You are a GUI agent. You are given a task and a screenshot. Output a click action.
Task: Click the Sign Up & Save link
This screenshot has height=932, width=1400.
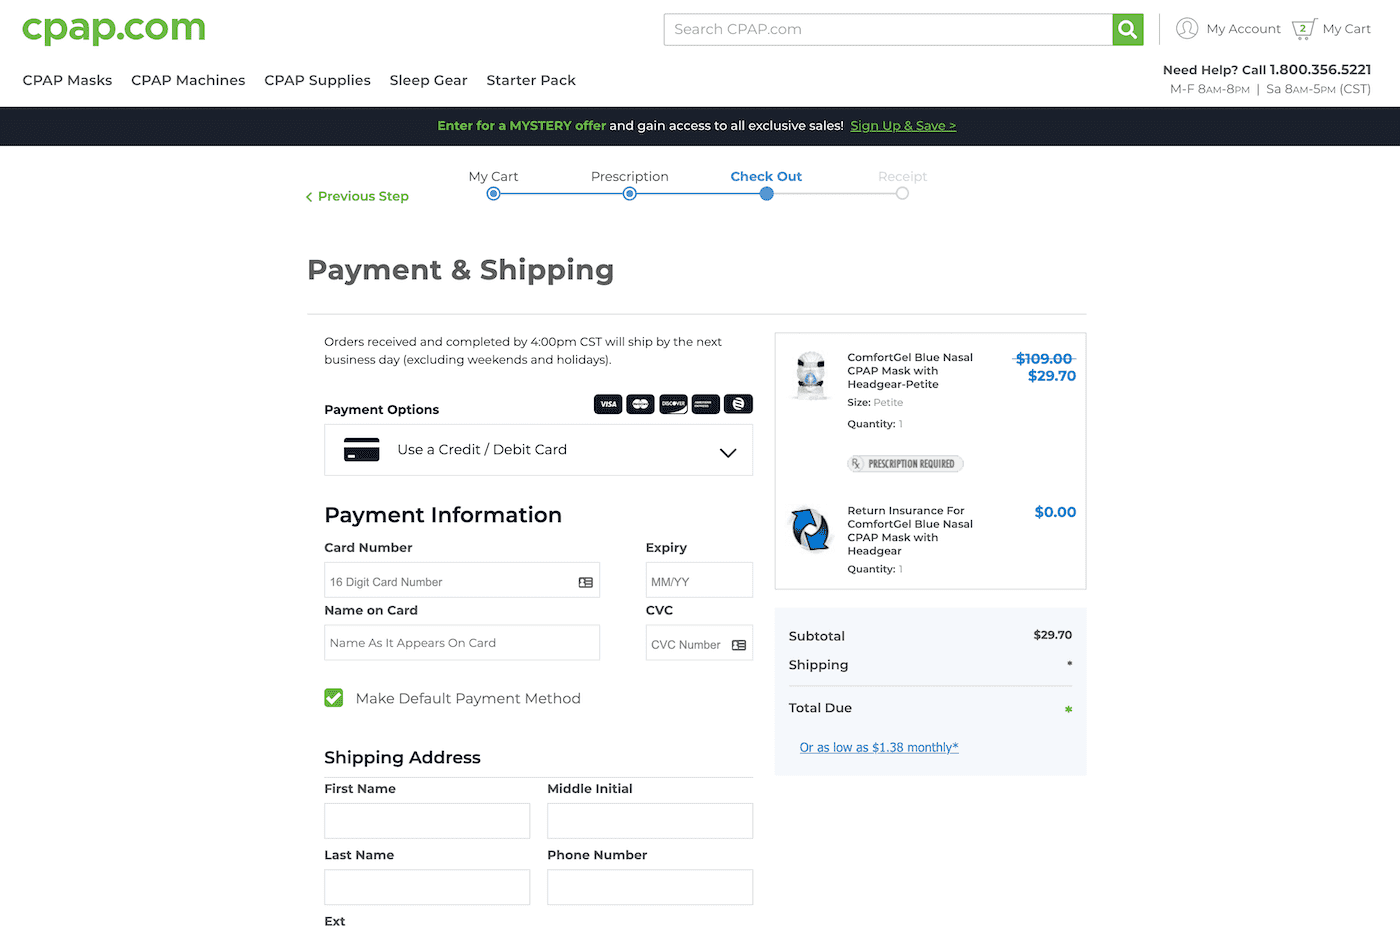pos(903,126)
